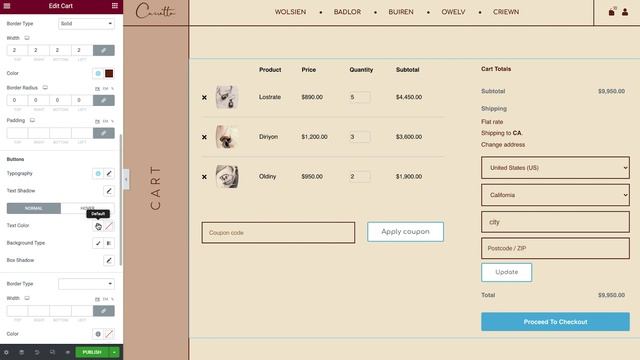
Task: Switch to the Normal state tab
Action: [x=34, y=208]
